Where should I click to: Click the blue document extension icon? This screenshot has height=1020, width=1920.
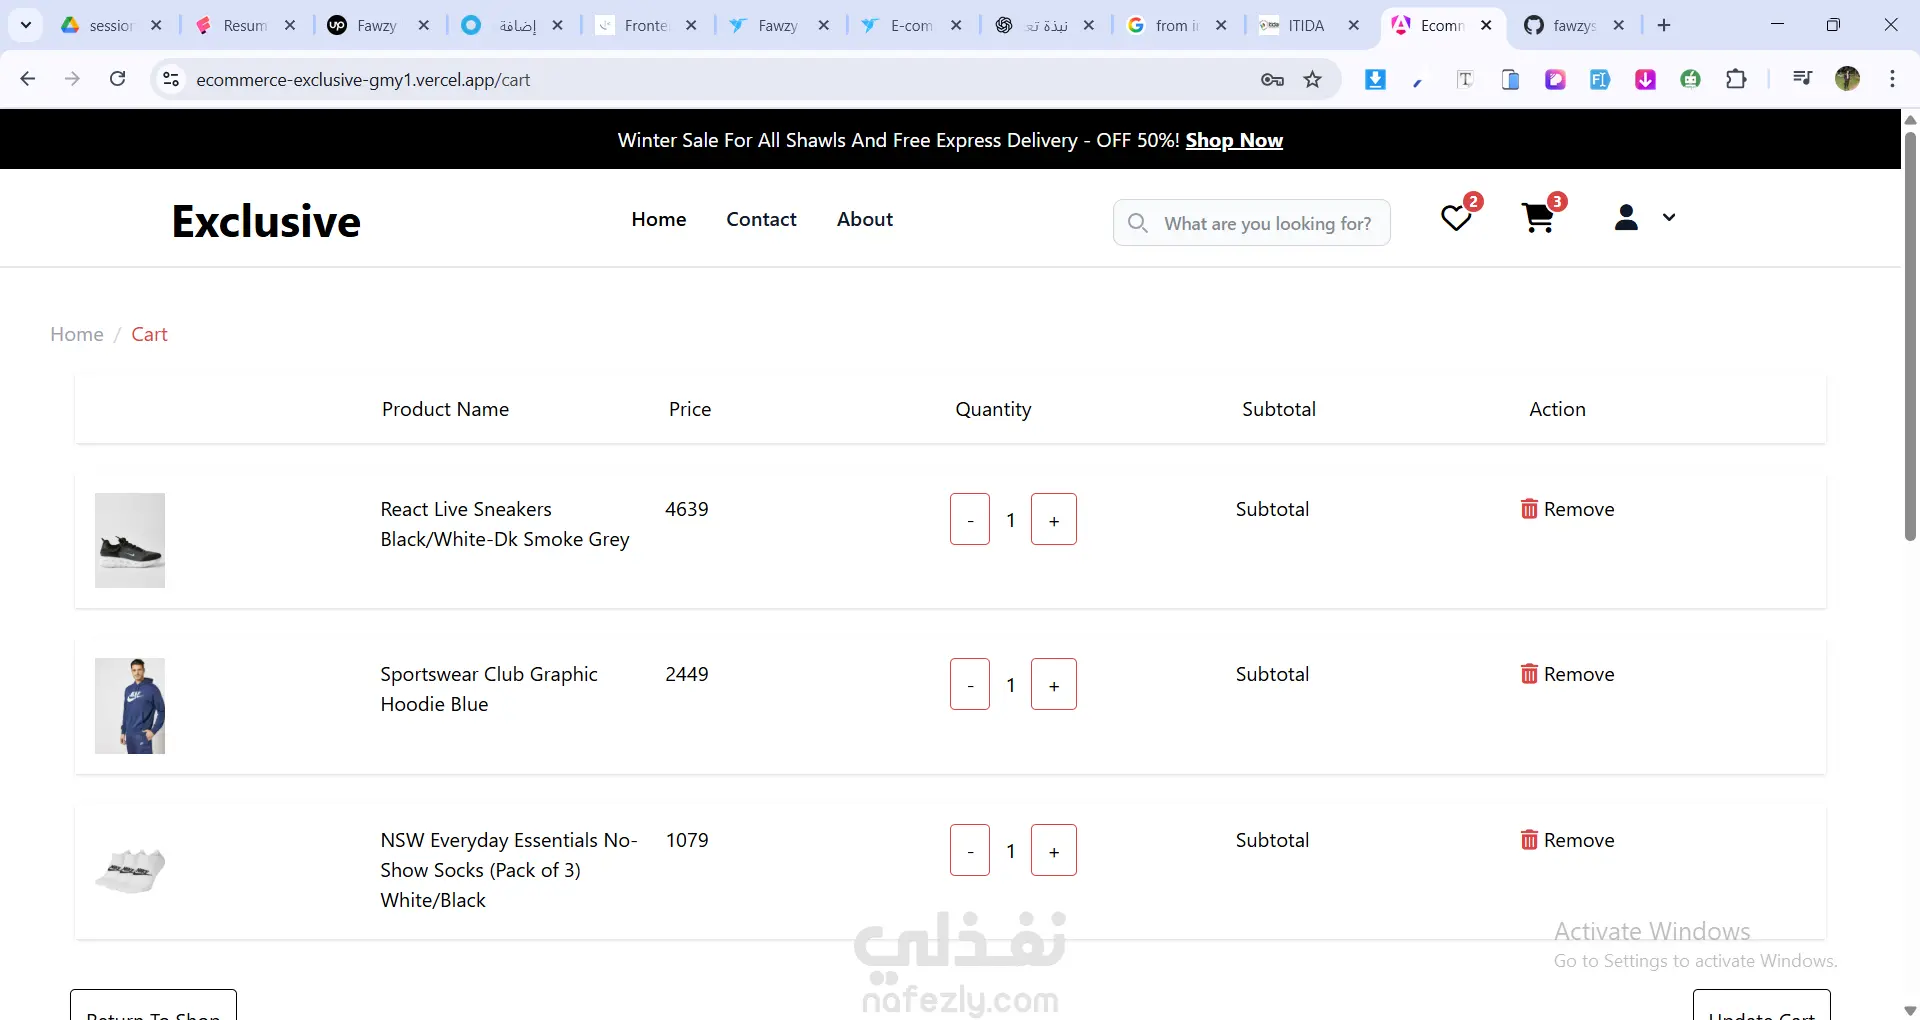point(1510,79)
